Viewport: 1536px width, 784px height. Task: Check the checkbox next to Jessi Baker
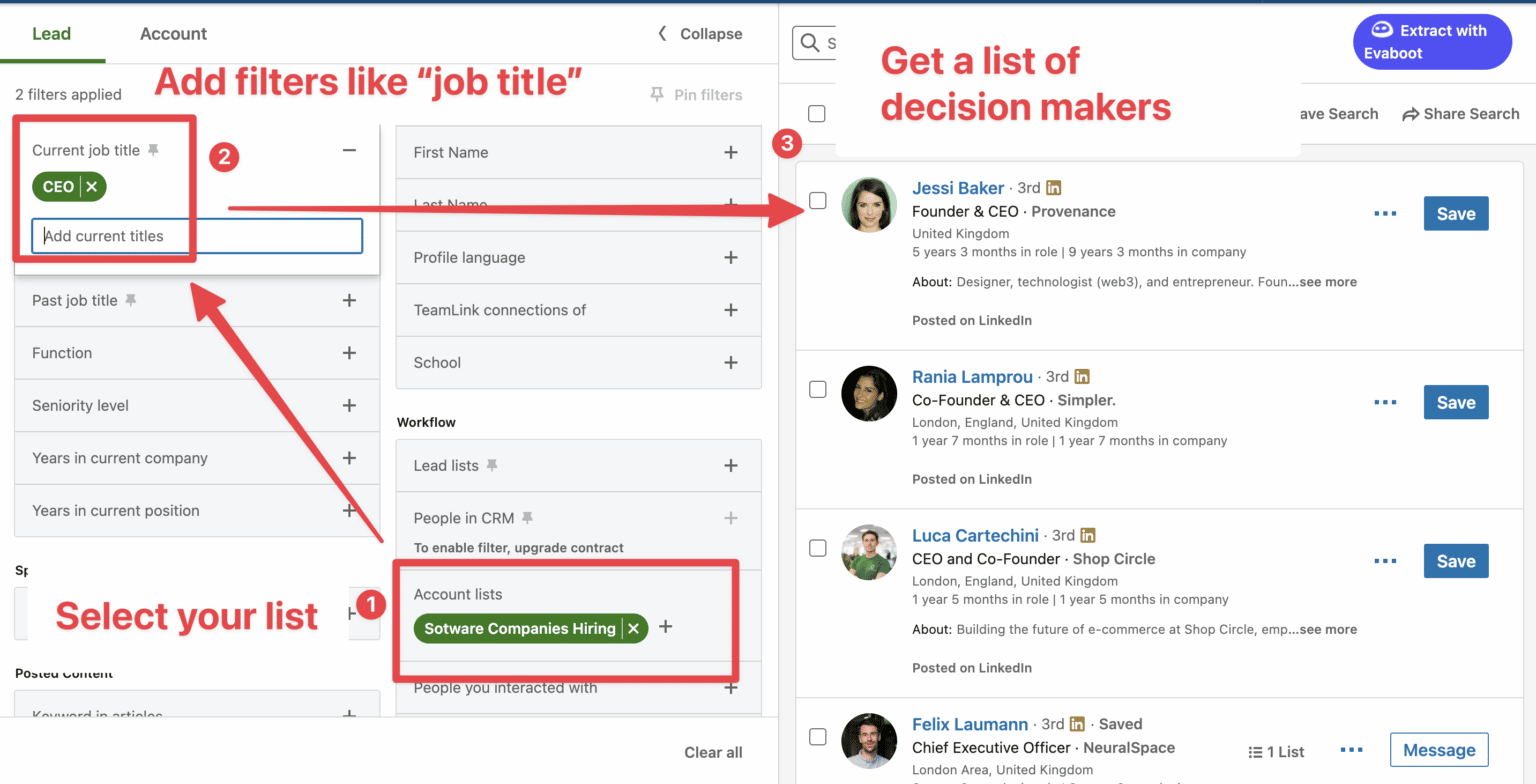817,200
